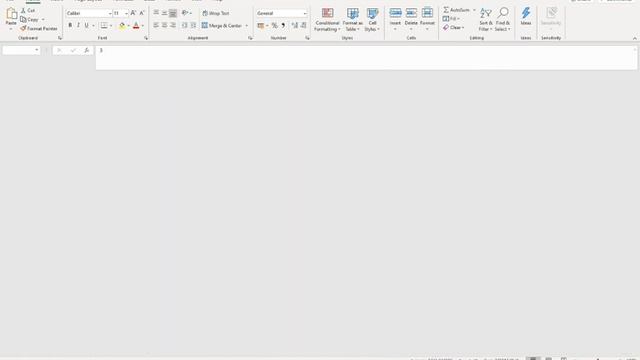Viewport: 640px width, 360px height.
Task: Toggle underline formatting
Action: point(87,25)
